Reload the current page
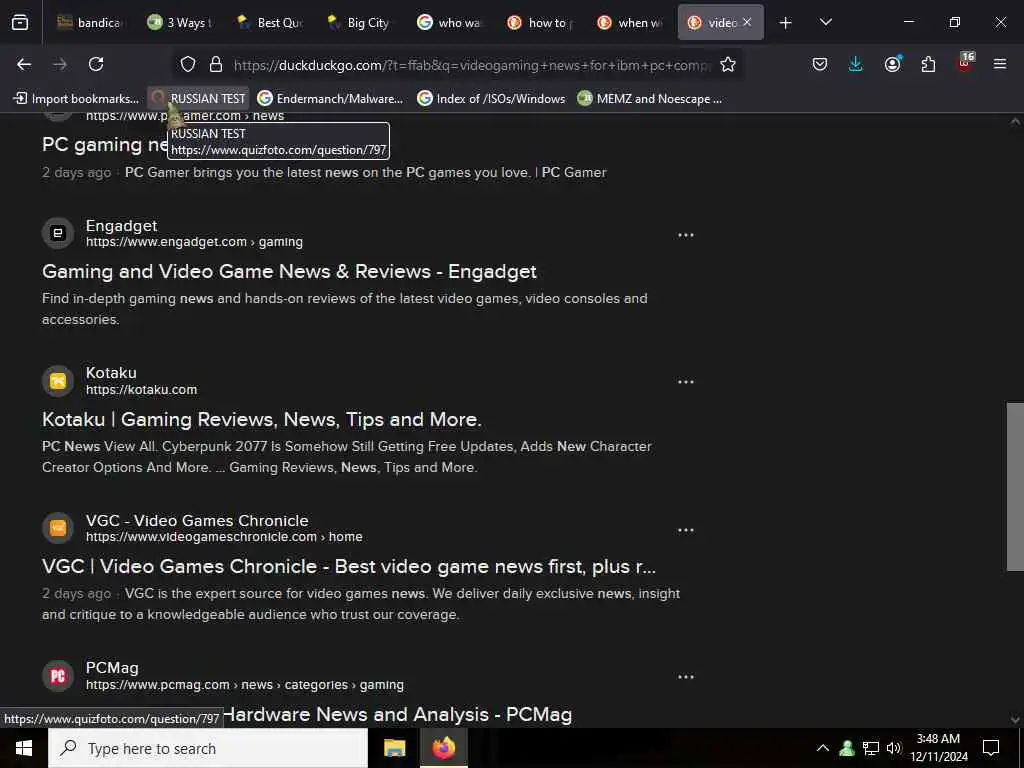Image resolution: width=1024 pixels, height=768 pixels. tap(96, 64)
